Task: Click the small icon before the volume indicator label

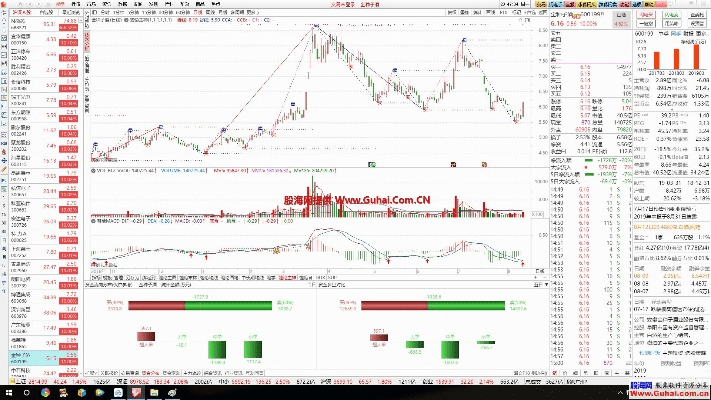Action: [91, 171]
